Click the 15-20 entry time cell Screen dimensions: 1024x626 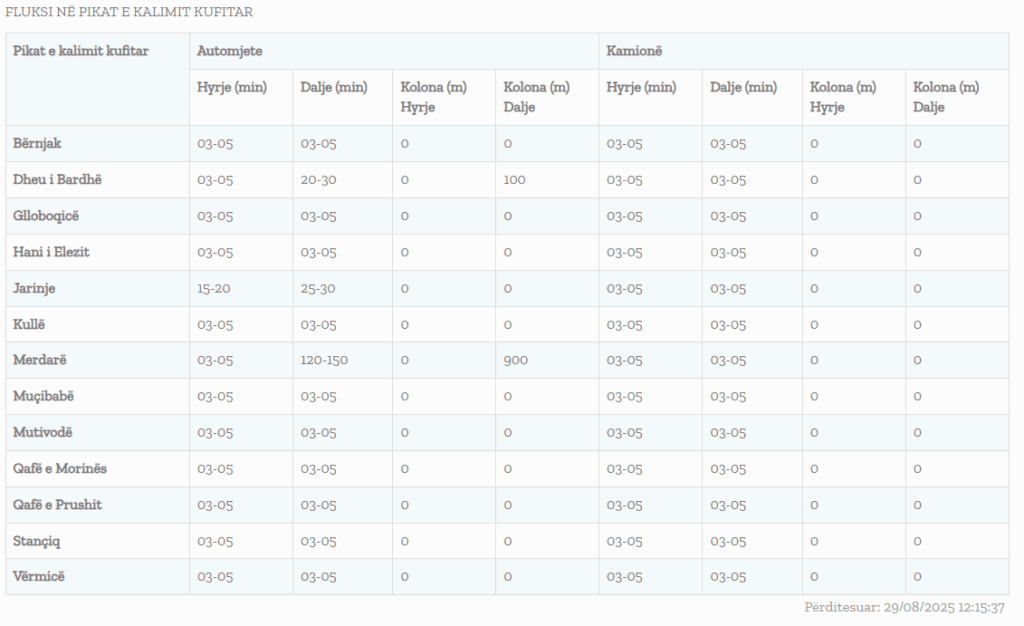[214, 288]
